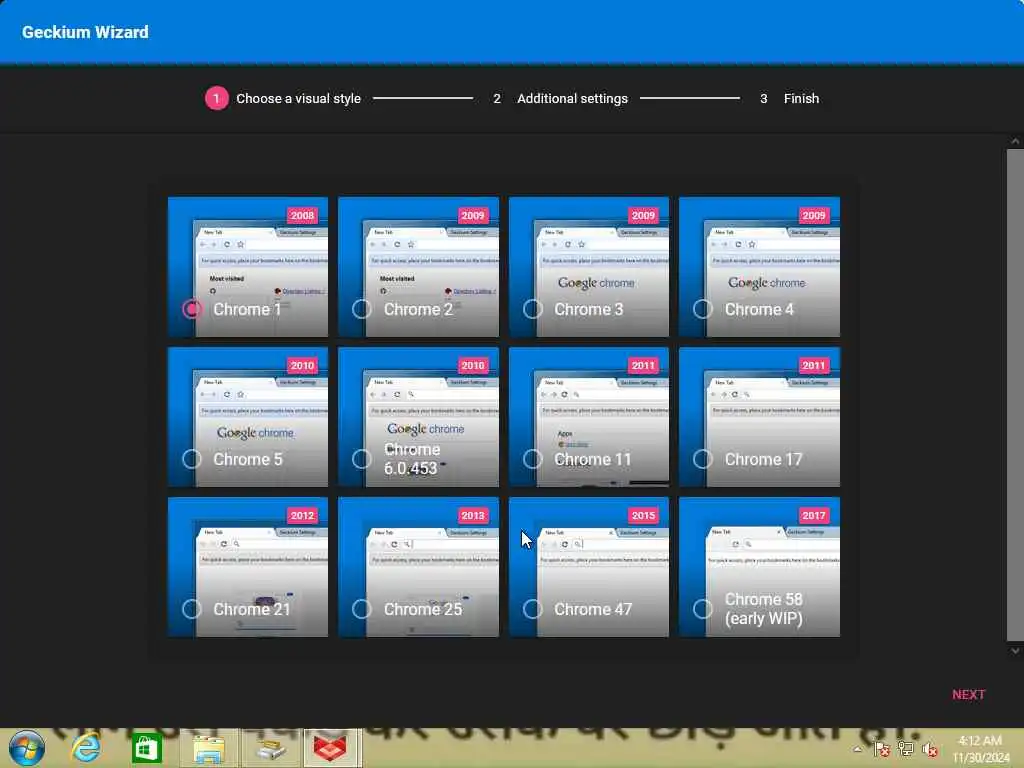Click the scrollbar down arrow

click(x=1015, y=650)
